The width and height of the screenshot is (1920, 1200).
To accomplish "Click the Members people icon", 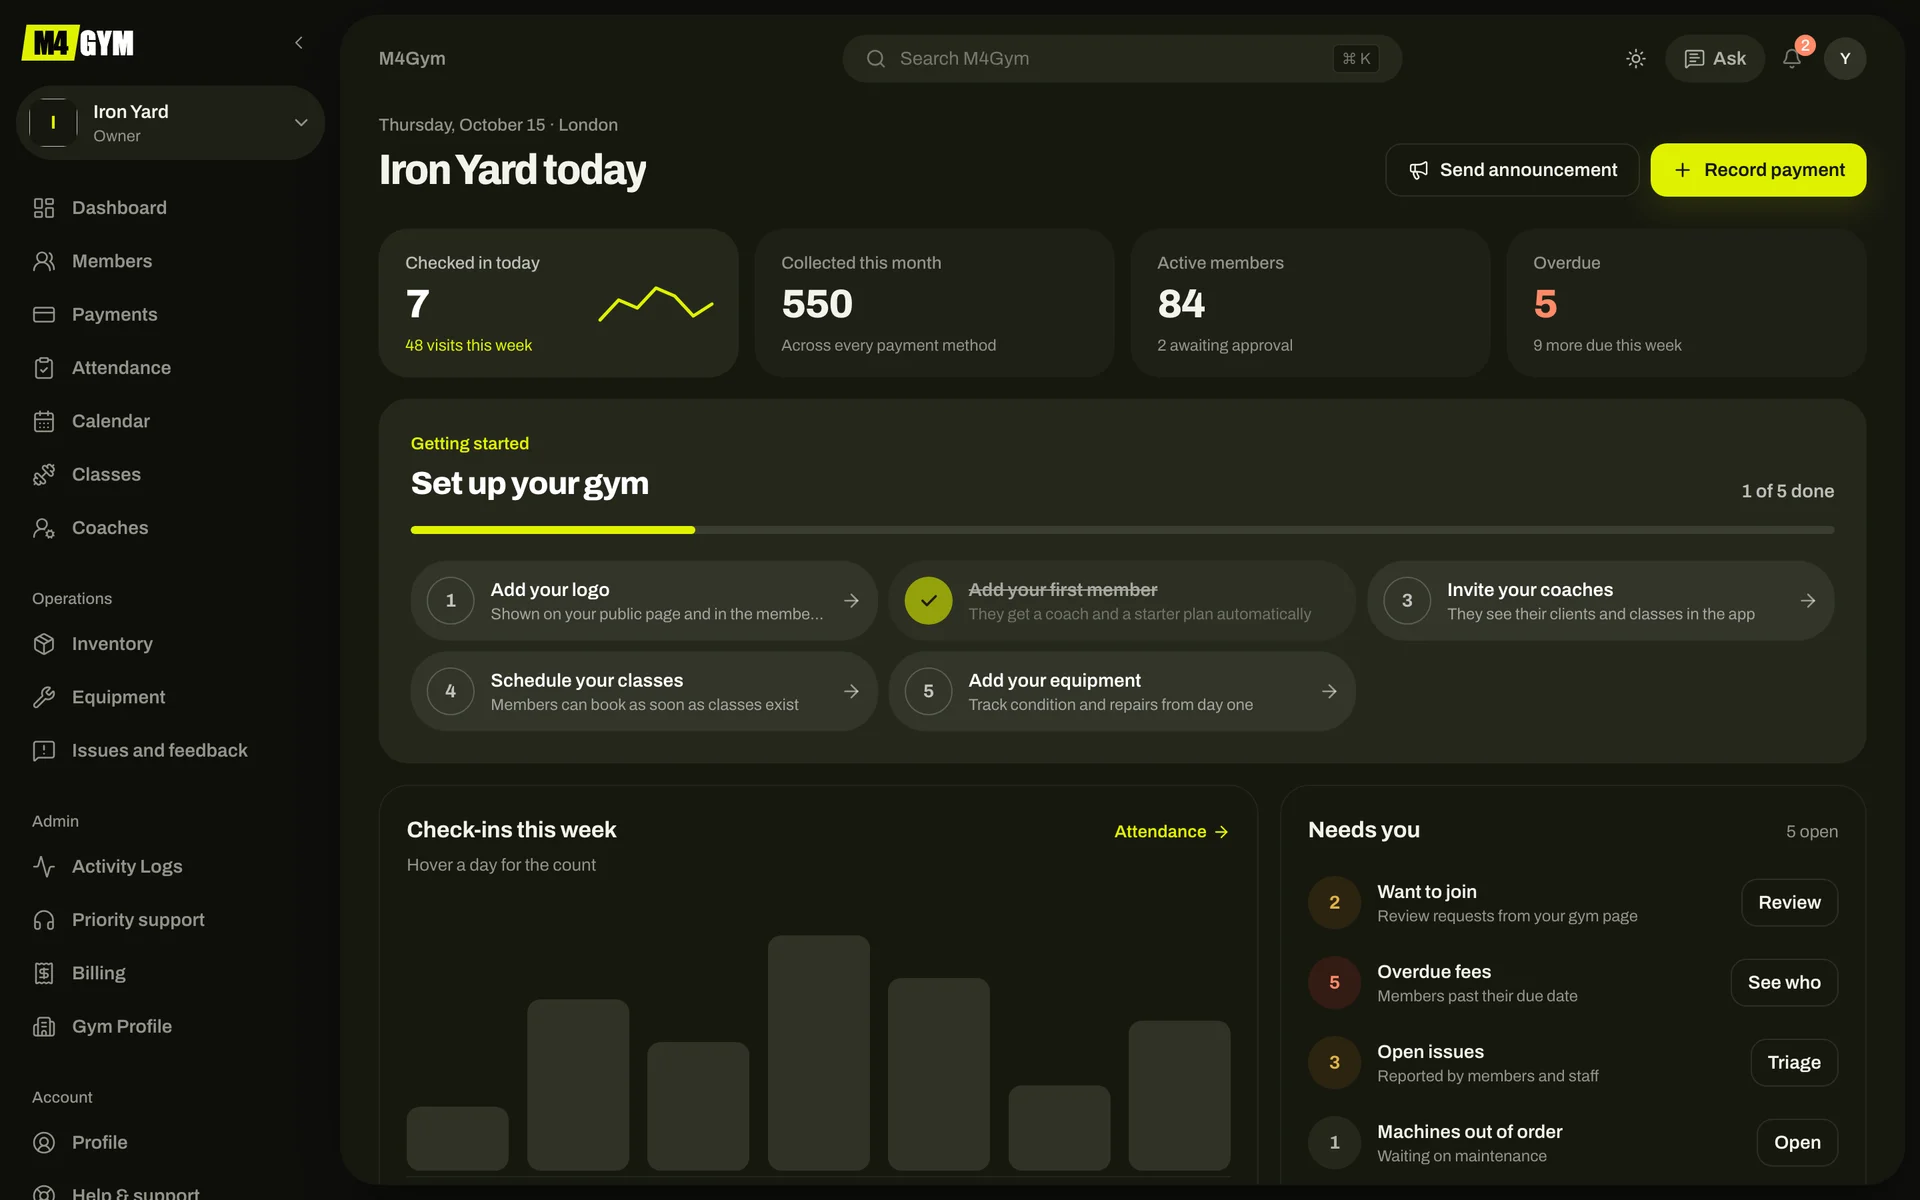I will coord(44,261).
